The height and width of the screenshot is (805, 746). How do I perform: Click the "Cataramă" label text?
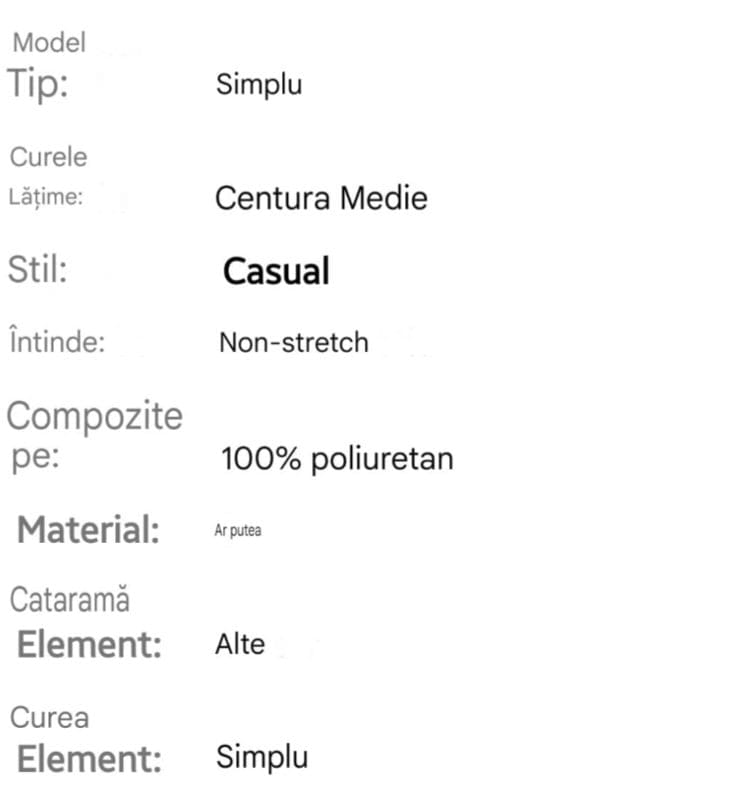70,600
